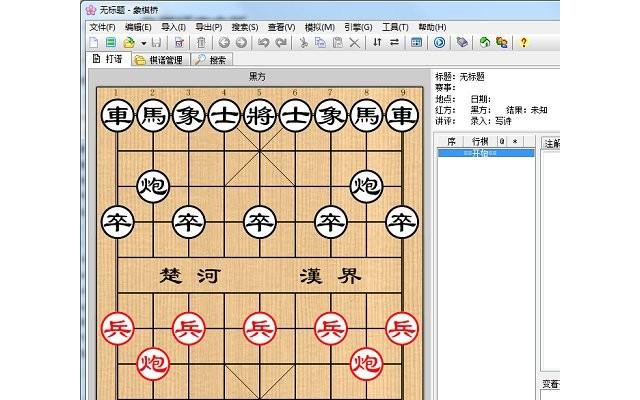
Task: Open the 文件(F) menu
Action: (102, 27)
